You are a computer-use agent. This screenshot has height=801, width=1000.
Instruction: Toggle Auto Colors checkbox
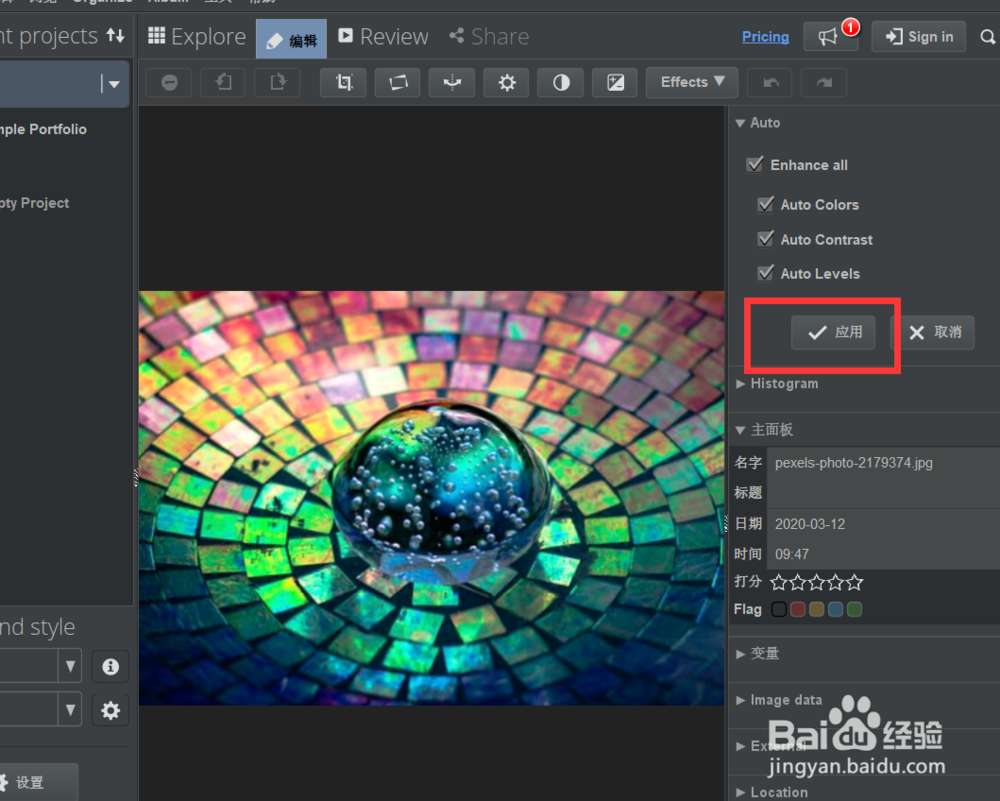(x=765, y=204)
